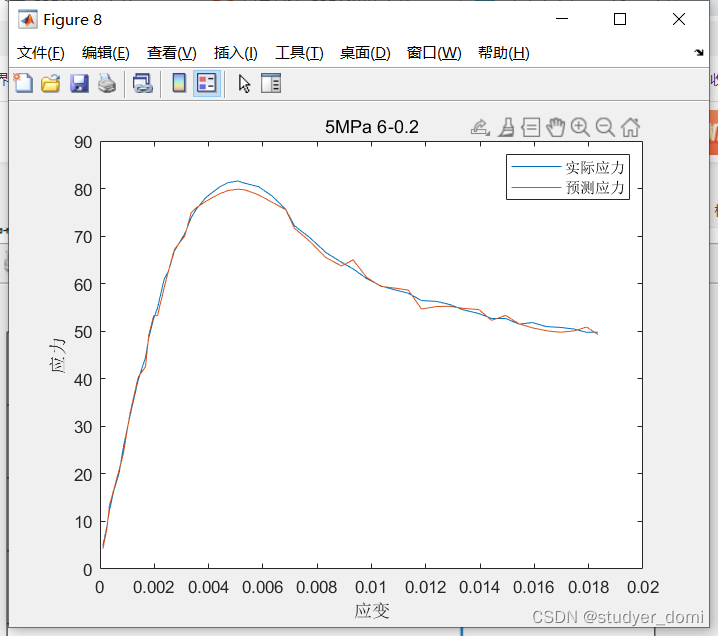The width and height of the screenshot is (718, 636).
Task: Toggle the Insert Legend toolbar button
Action: click(207, 83)
